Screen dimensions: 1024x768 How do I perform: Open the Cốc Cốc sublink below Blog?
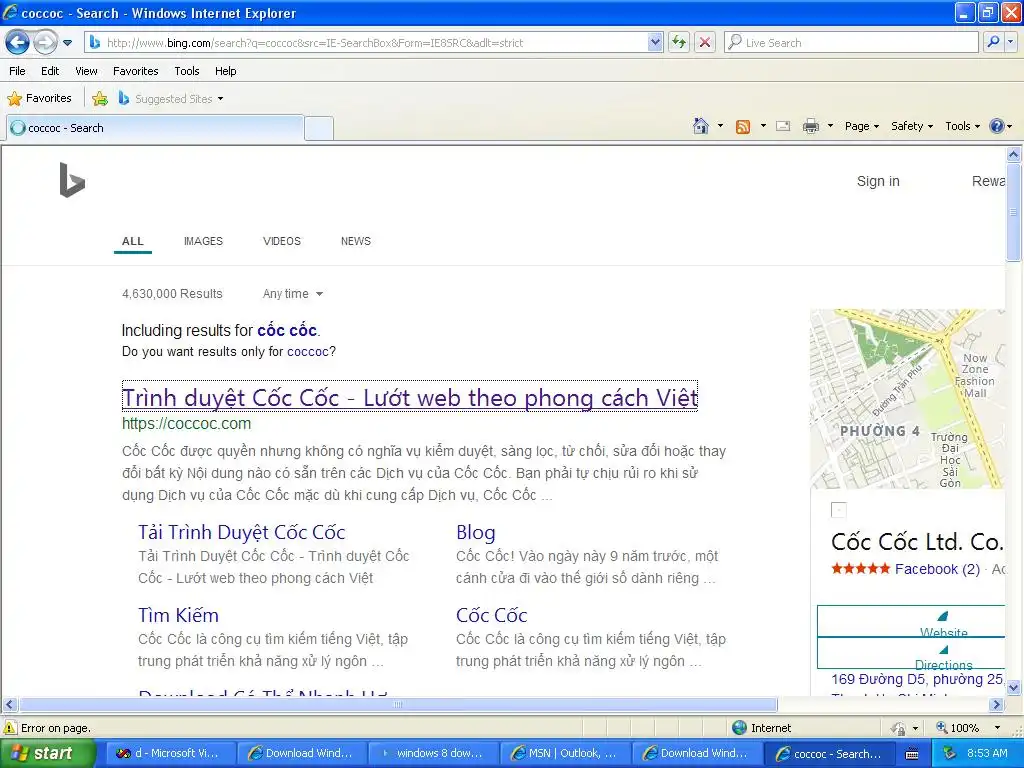point(491,615)
